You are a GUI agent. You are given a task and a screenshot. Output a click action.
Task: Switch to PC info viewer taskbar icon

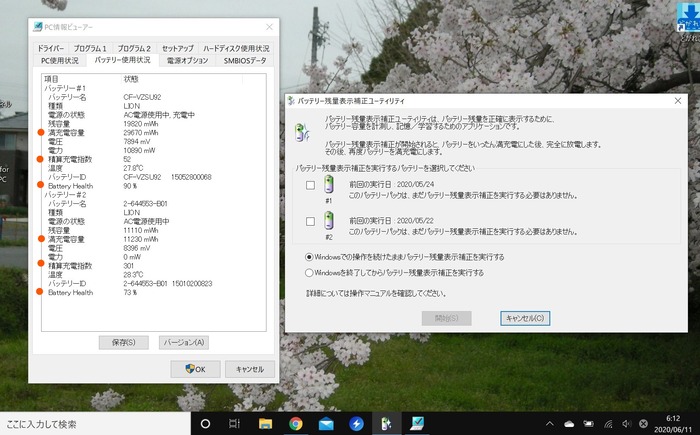[x=417, y=423]
